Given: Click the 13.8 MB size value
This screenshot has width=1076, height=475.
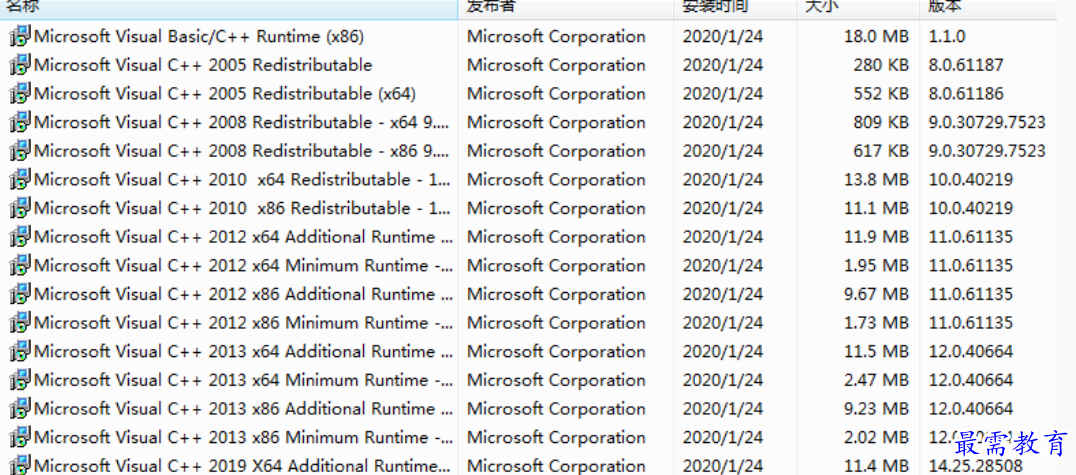Looking at the screenshot, I should (x=876, y=180).
